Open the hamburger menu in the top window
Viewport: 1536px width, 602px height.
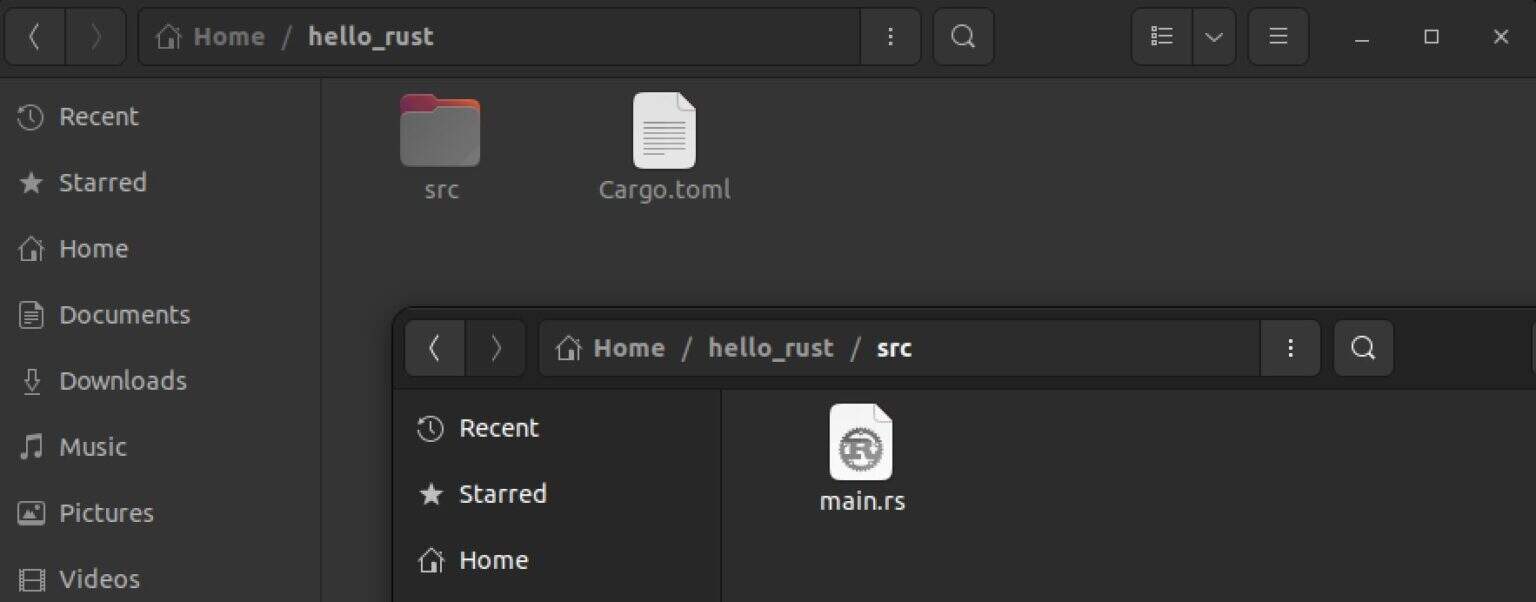click(x=1278, y=37)
